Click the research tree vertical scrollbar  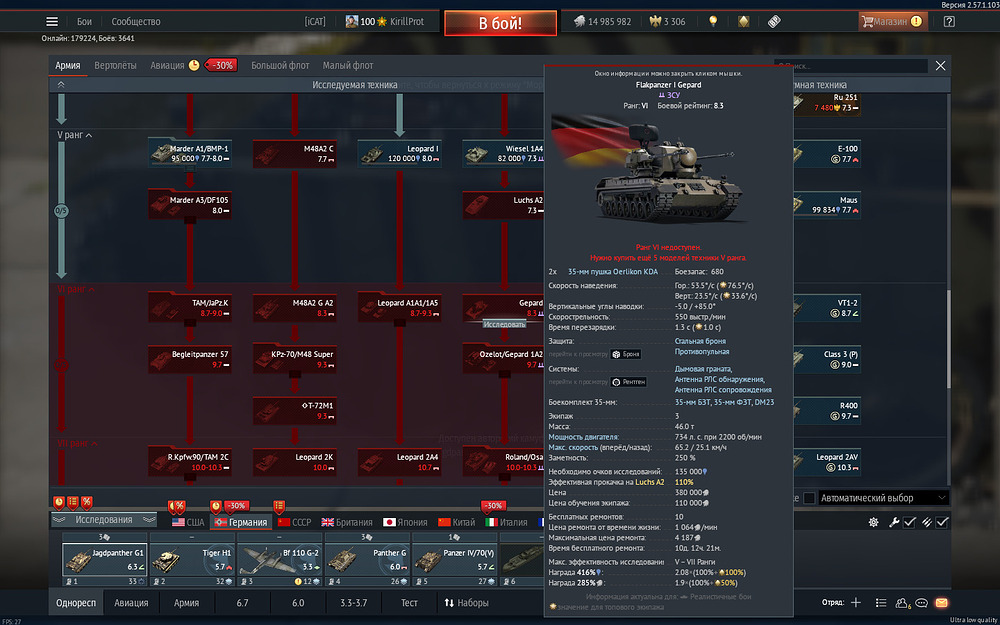(x=948, y=338)
